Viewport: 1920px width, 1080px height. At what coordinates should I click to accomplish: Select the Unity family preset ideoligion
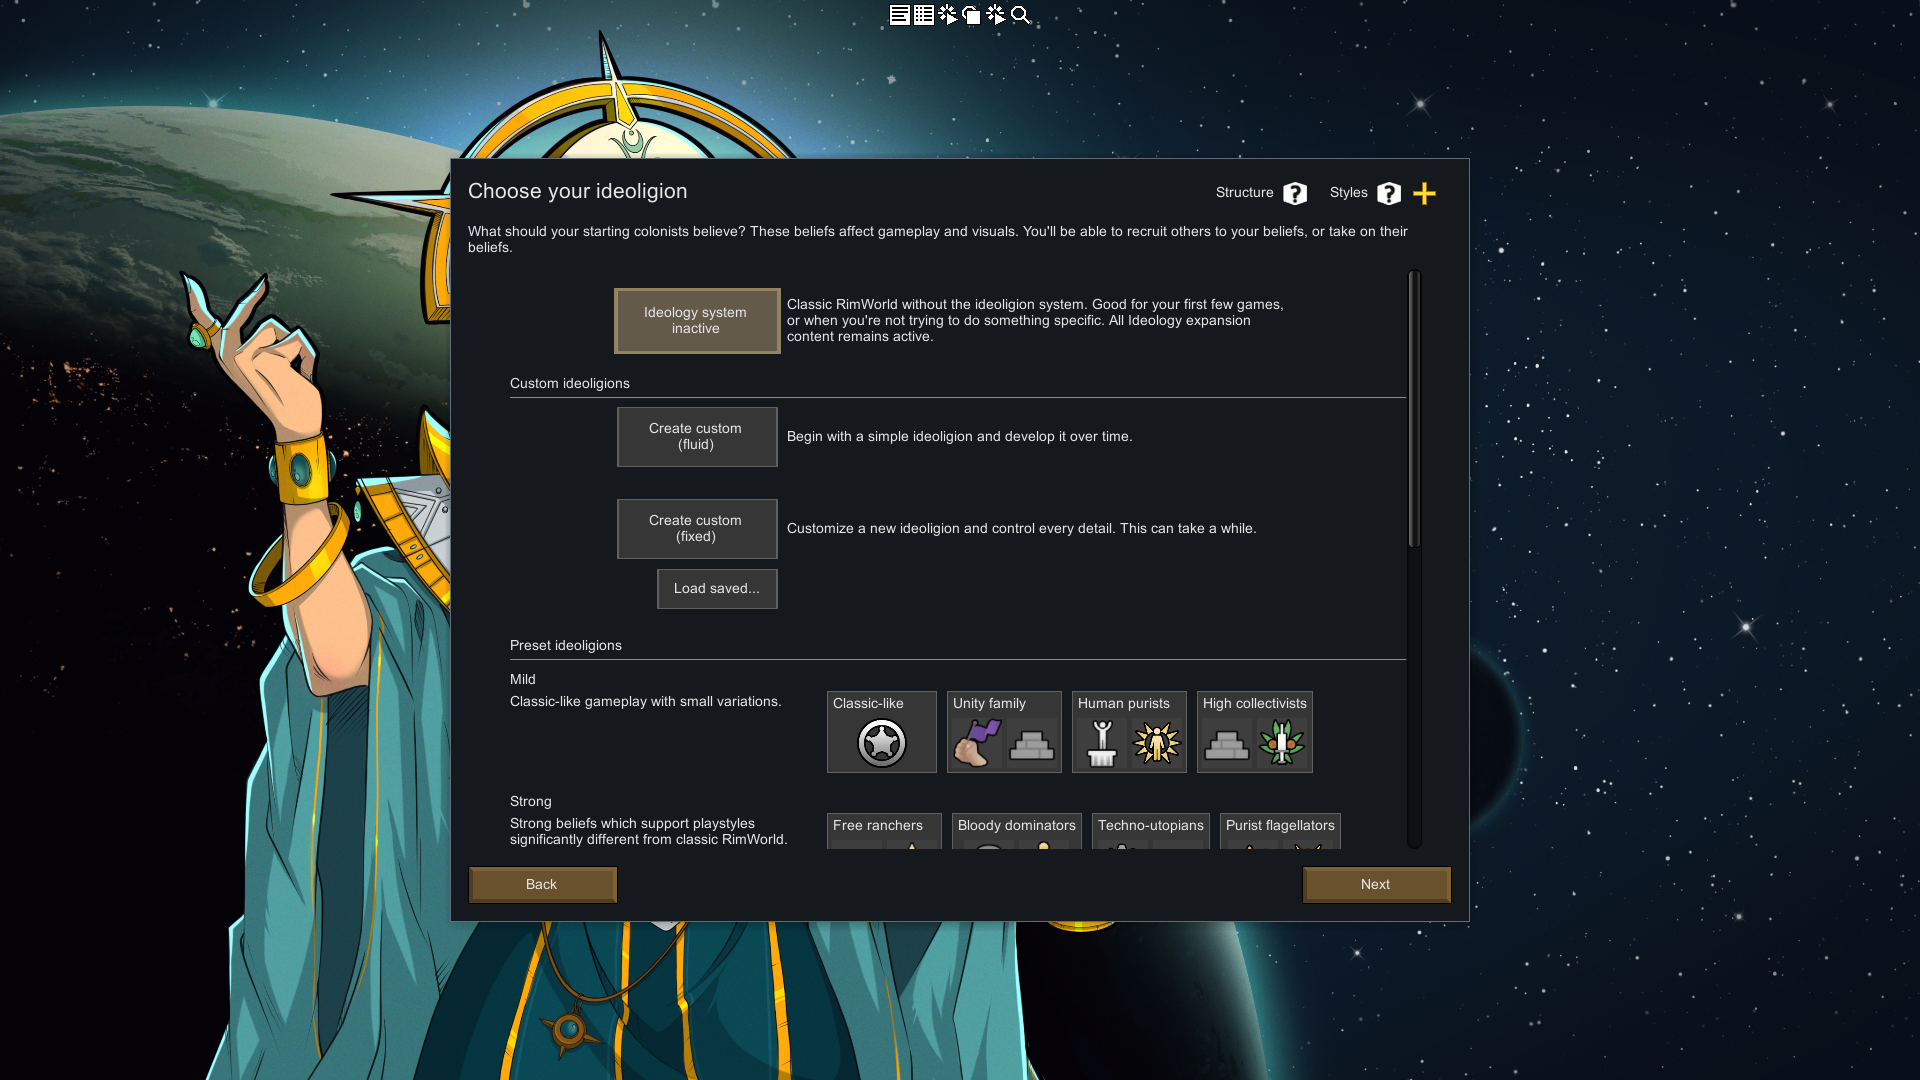[x=1004, y=732]
